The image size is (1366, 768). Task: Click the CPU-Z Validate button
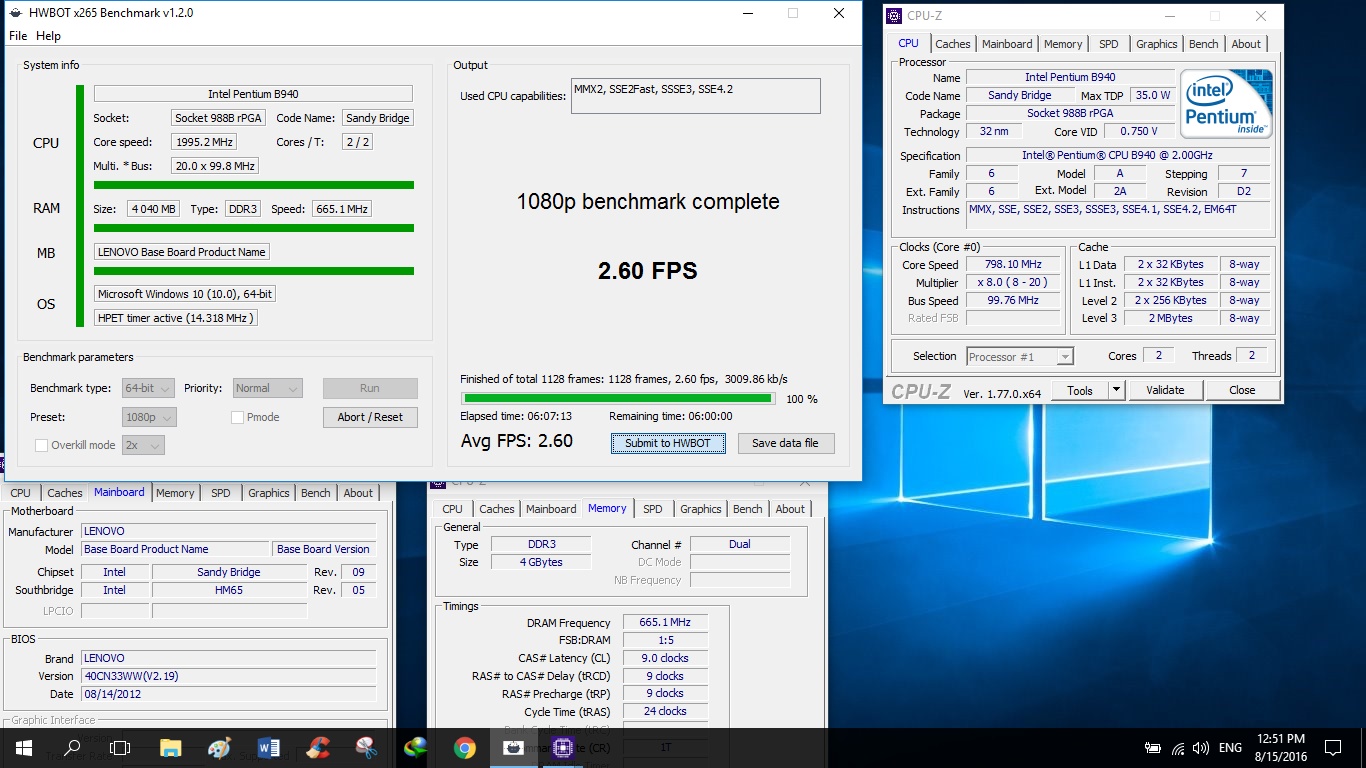click(1165, 390)
